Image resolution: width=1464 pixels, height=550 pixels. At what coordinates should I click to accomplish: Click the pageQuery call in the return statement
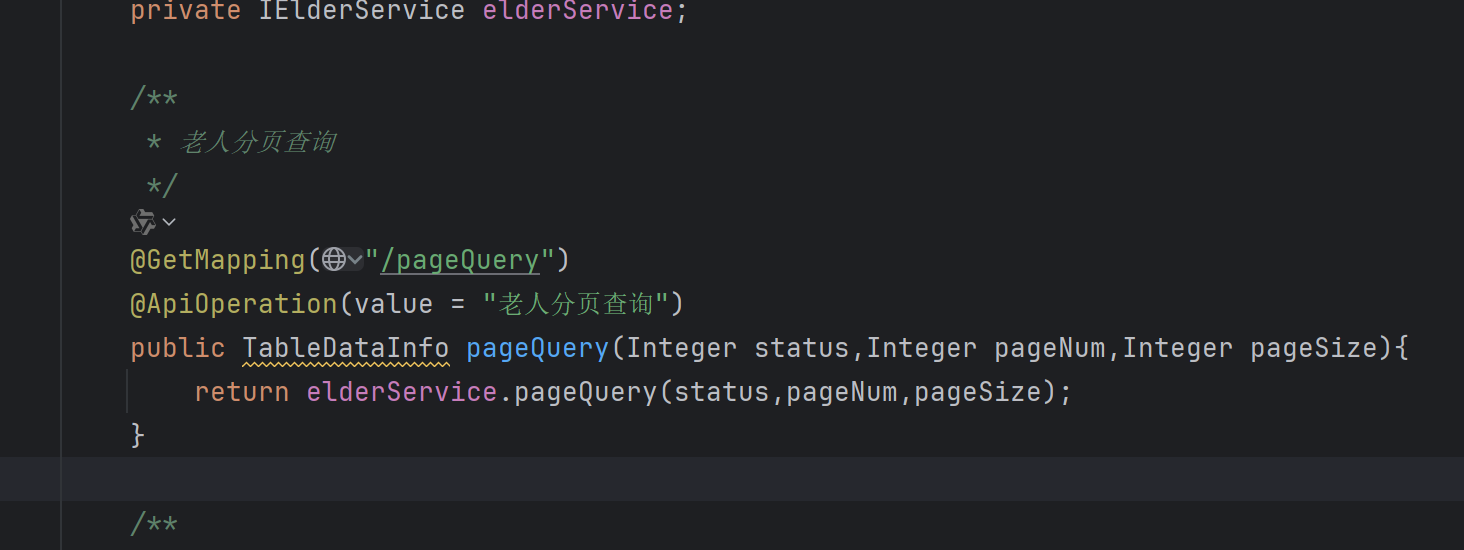586,392
